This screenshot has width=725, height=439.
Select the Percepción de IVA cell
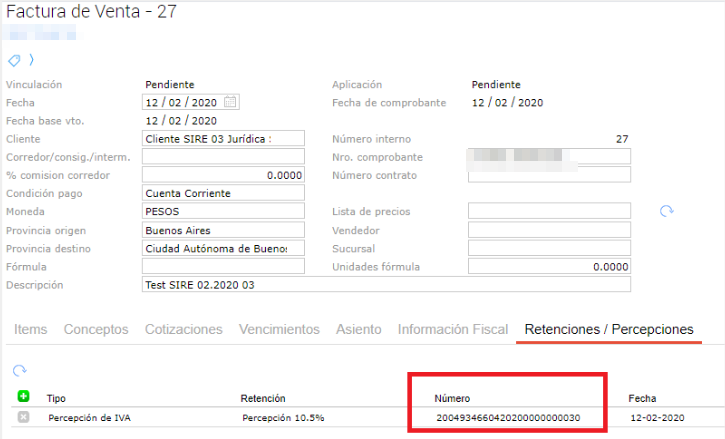[90, 418]
